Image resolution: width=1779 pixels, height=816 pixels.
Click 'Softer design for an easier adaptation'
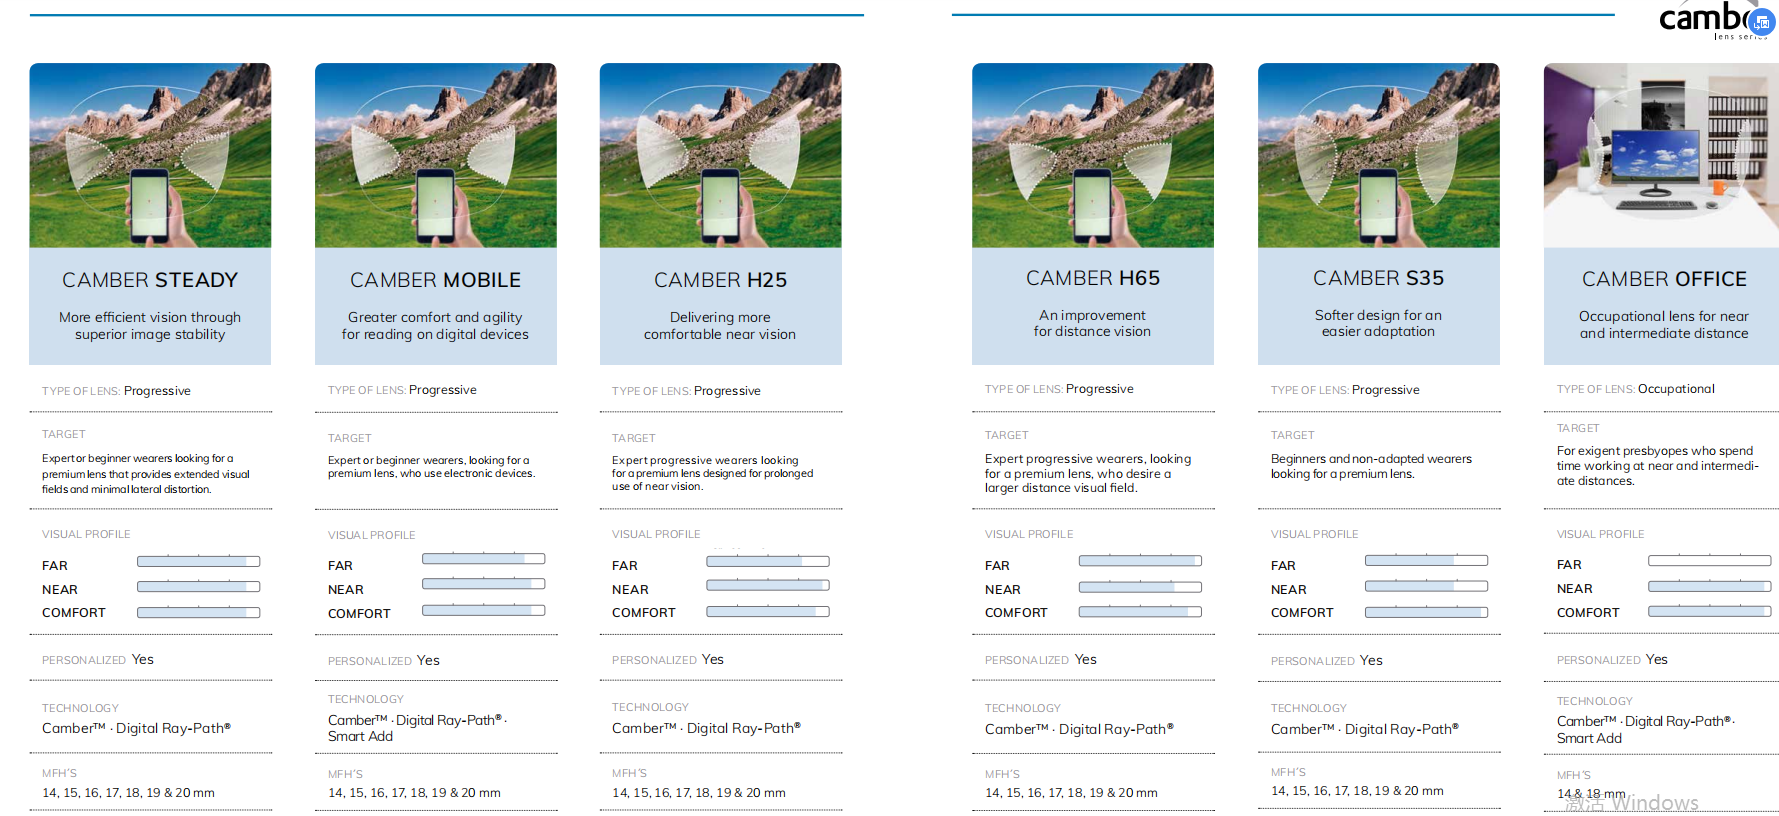tap(1378, 323)
